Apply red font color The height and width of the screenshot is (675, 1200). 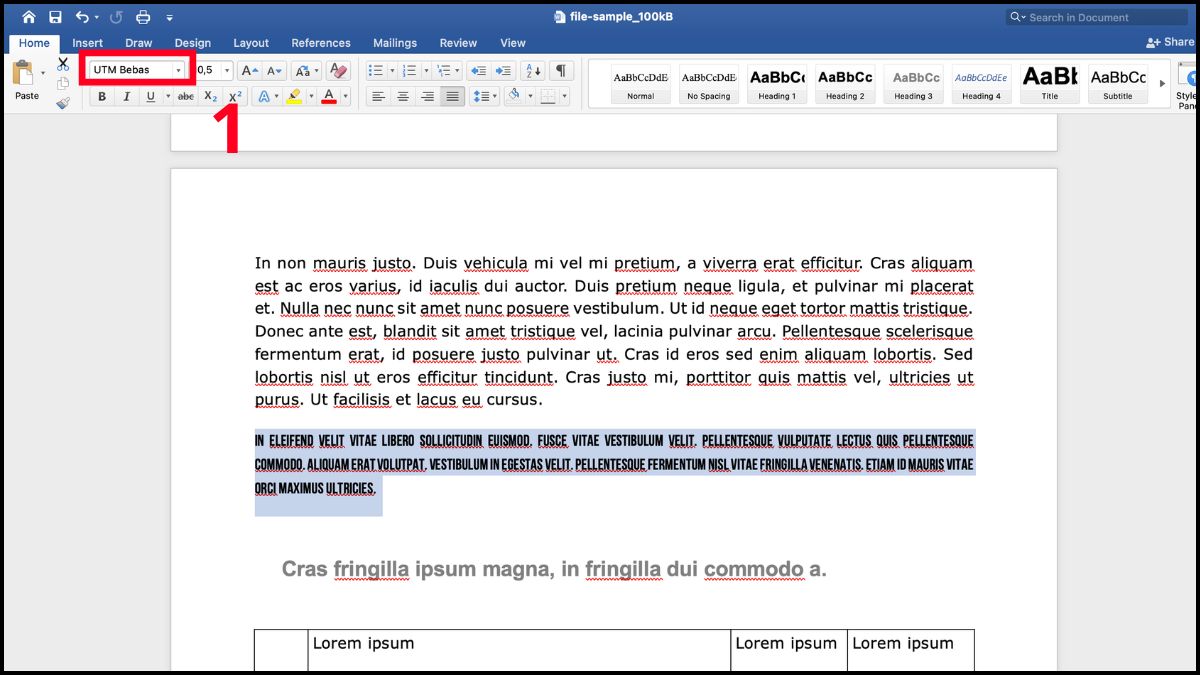click(x=329, y=97)
